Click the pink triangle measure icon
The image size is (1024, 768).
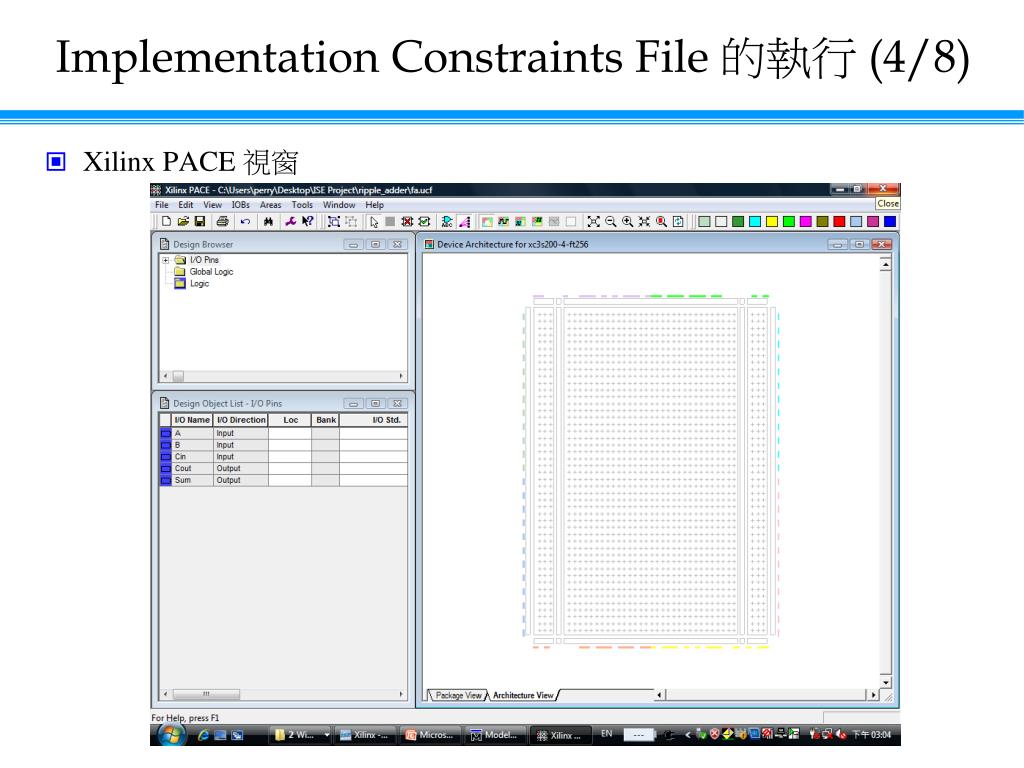(464, 222)
